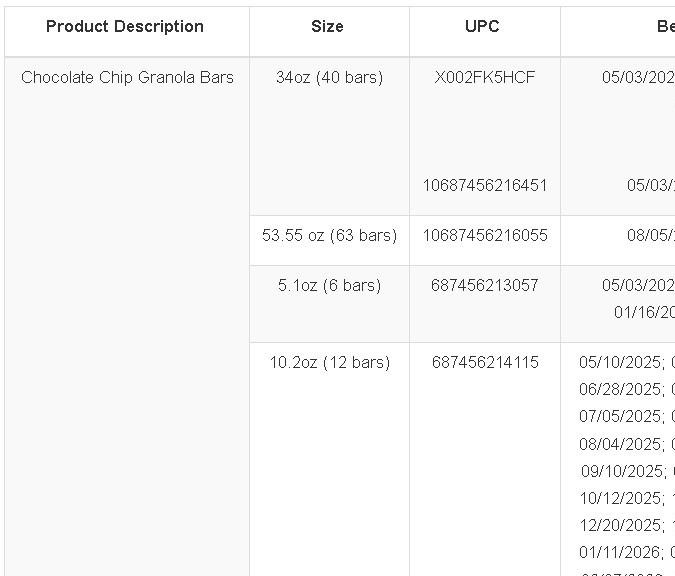Click the 34oz (40 bars) size cell
This screenshot has width=675, height=576.
coord(329,78)
